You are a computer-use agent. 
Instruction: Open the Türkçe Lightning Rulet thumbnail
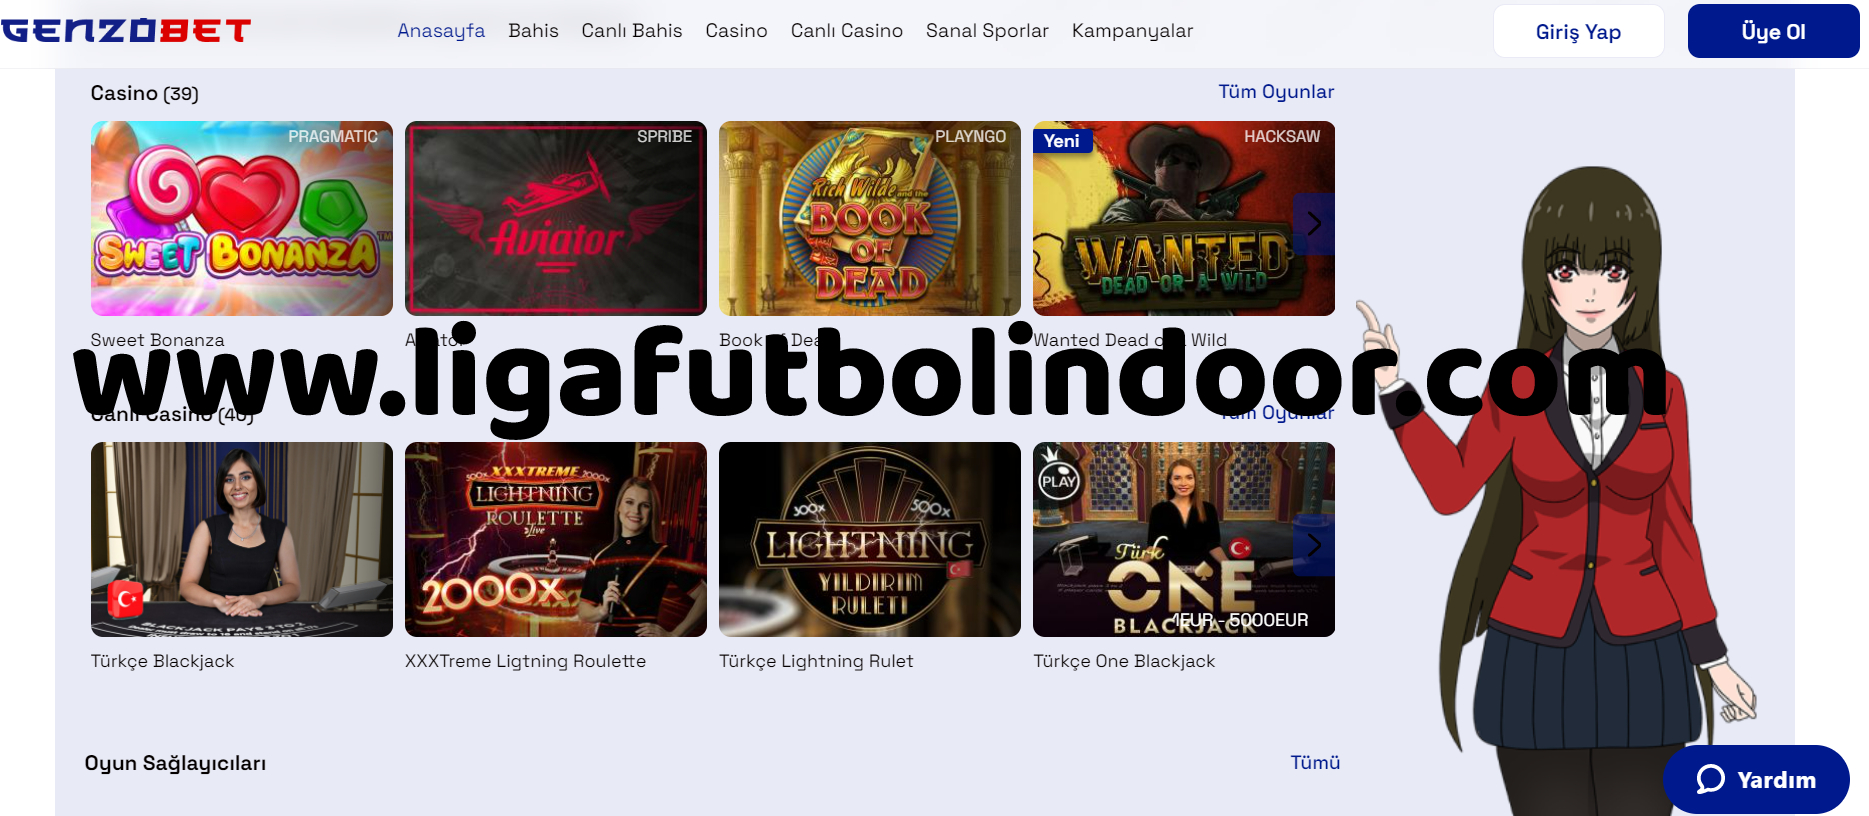pos(870,540)
